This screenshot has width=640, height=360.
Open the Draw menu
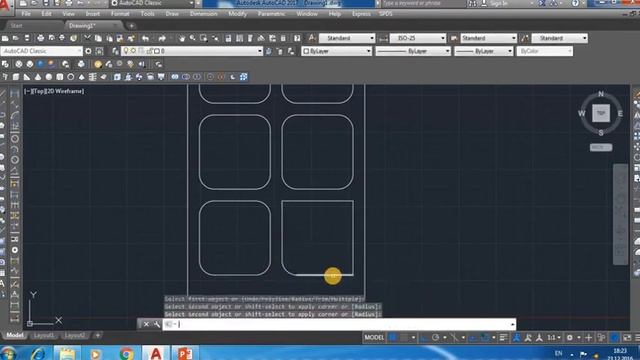point(172,13)
